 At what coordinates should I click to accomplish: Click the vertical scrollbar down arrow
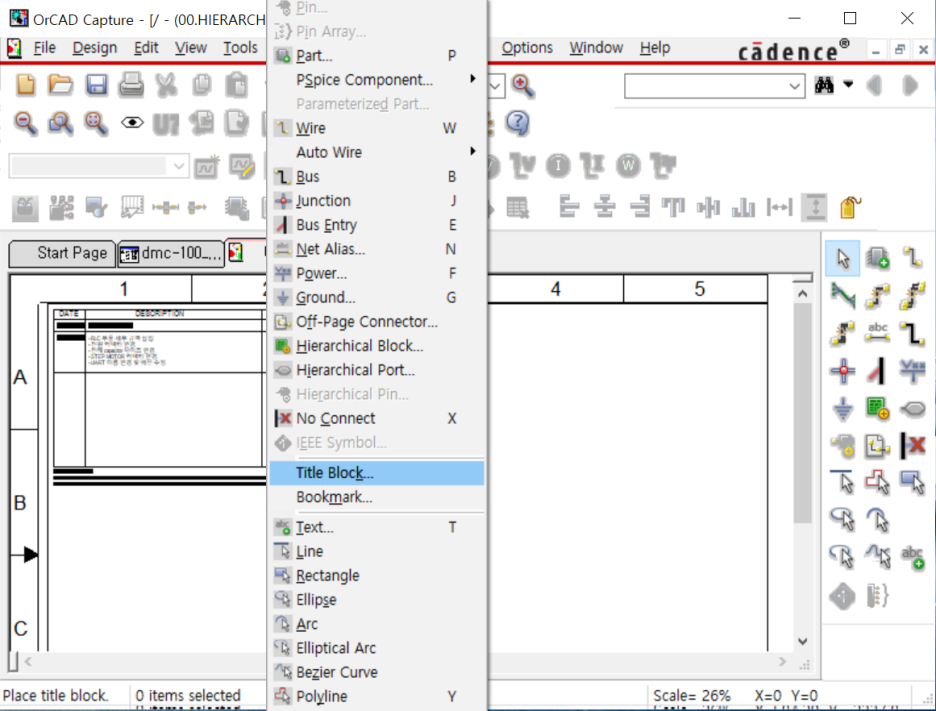click(802, 641)
